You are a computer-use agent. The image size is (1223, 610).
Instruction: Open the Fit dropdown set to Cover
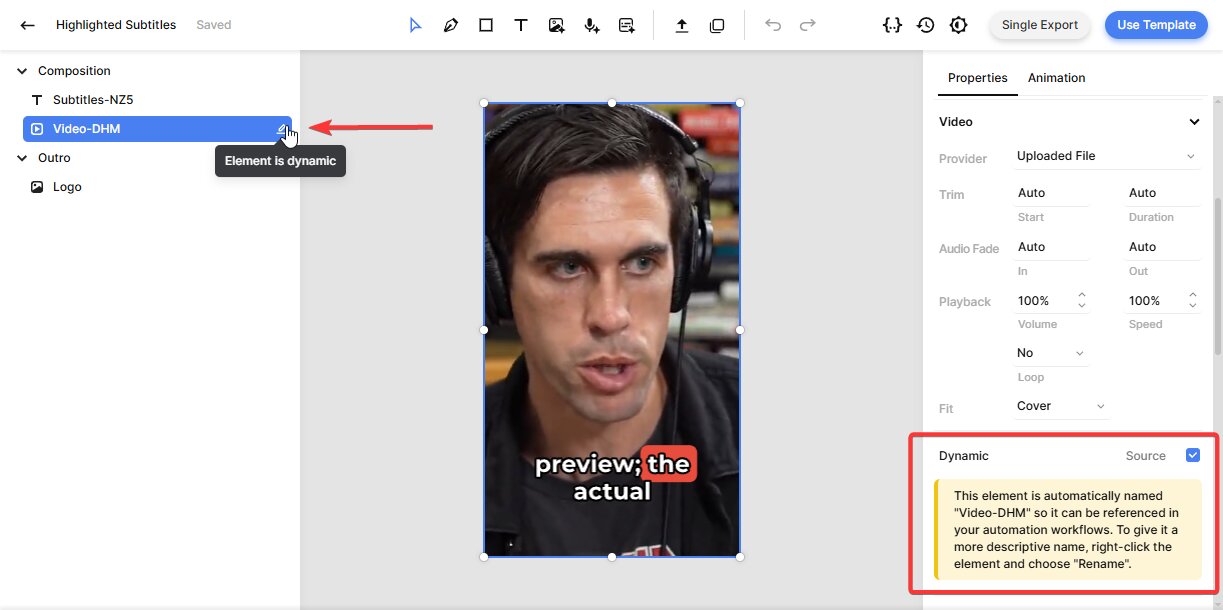tap(1060, 406)
